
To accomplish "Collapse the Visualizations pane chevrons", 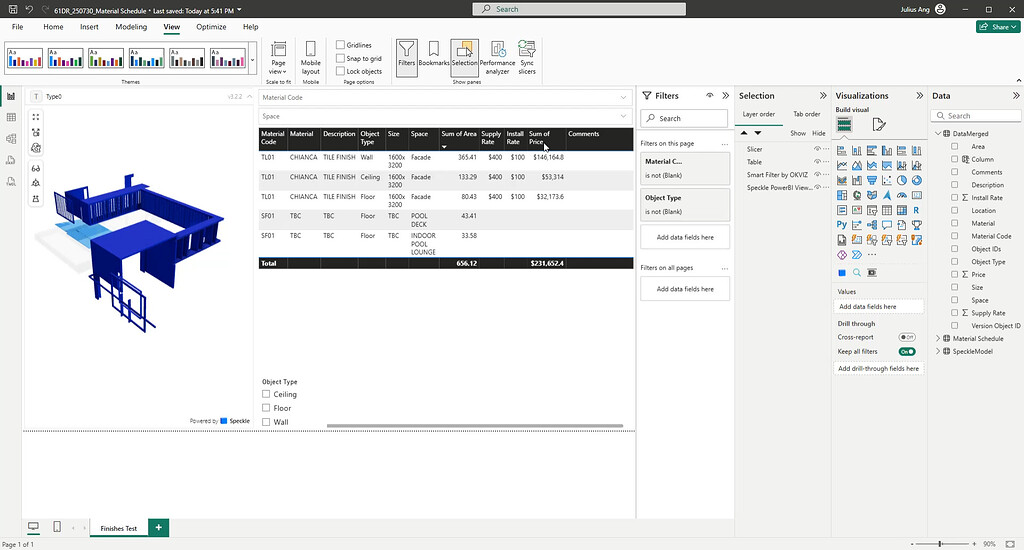I will [920, 95].
